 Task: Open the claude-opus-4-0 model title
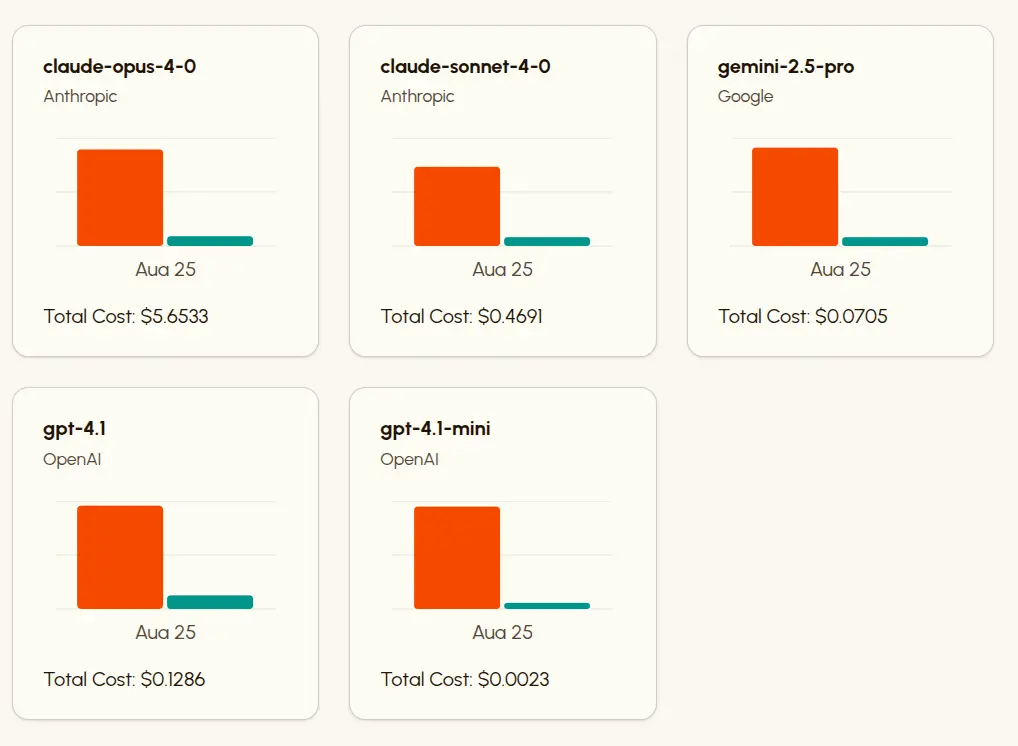127,67
